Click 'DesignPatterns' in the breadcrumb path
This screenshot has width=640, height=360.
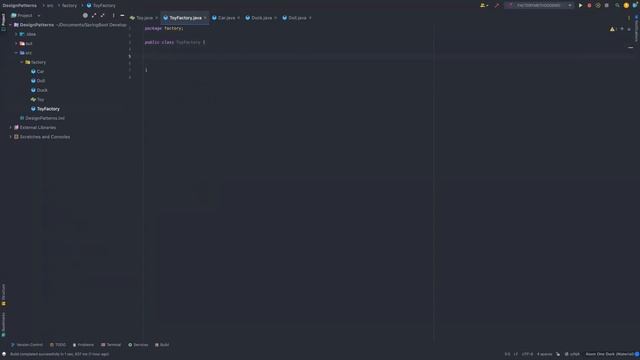[20, 6]
